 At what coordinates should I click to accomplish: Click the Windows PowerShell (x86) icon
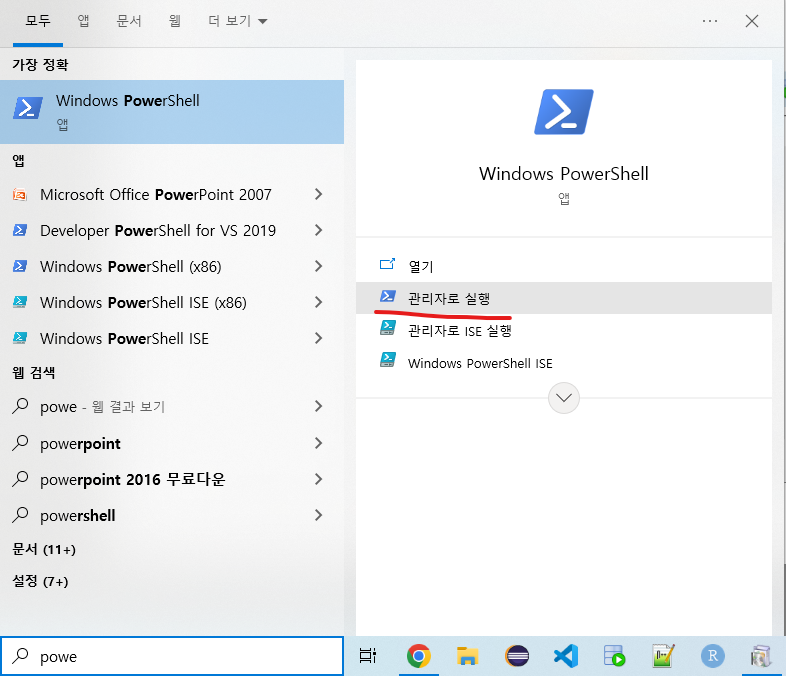click(20, 266)
